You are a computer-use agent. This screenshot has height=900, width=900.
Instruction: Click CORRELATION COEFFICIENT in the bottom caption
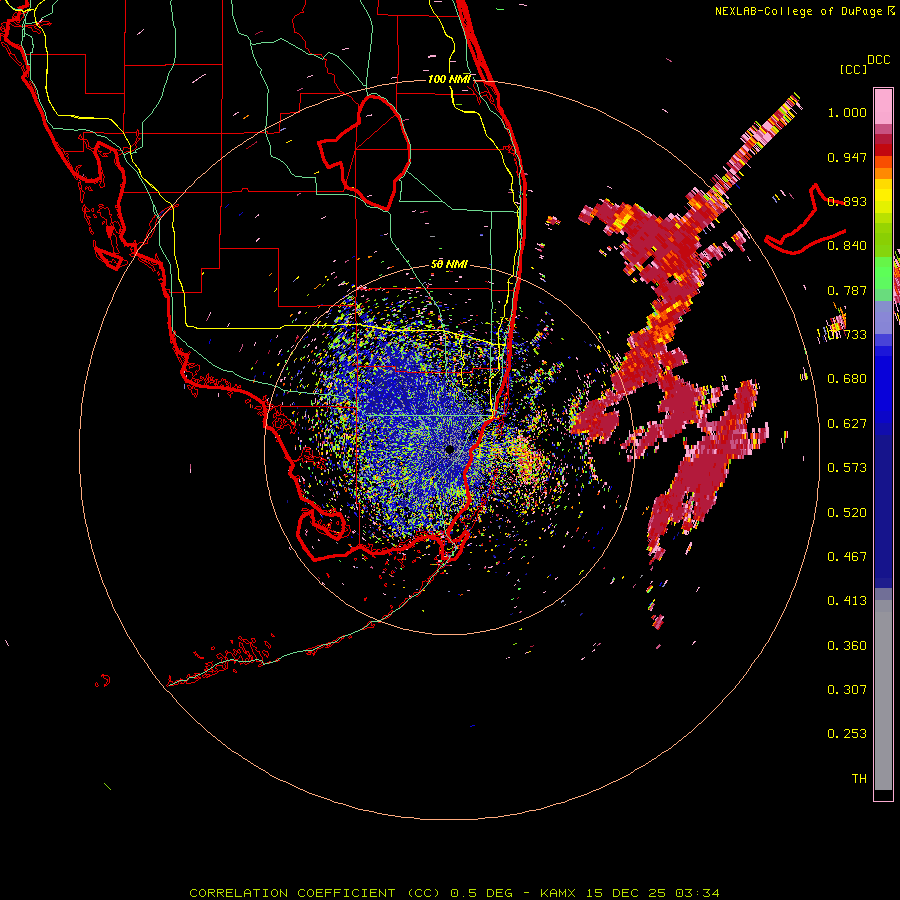(292, 893)
